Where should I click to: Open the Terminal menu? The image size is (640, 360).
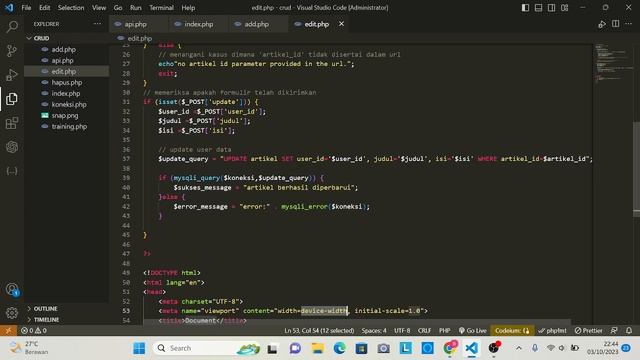pos(161,8)
